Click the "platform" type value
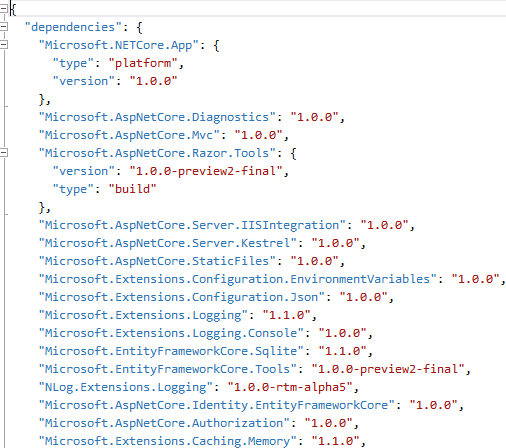The height and width of the screenshot is (448, 506). click(143, 63)
